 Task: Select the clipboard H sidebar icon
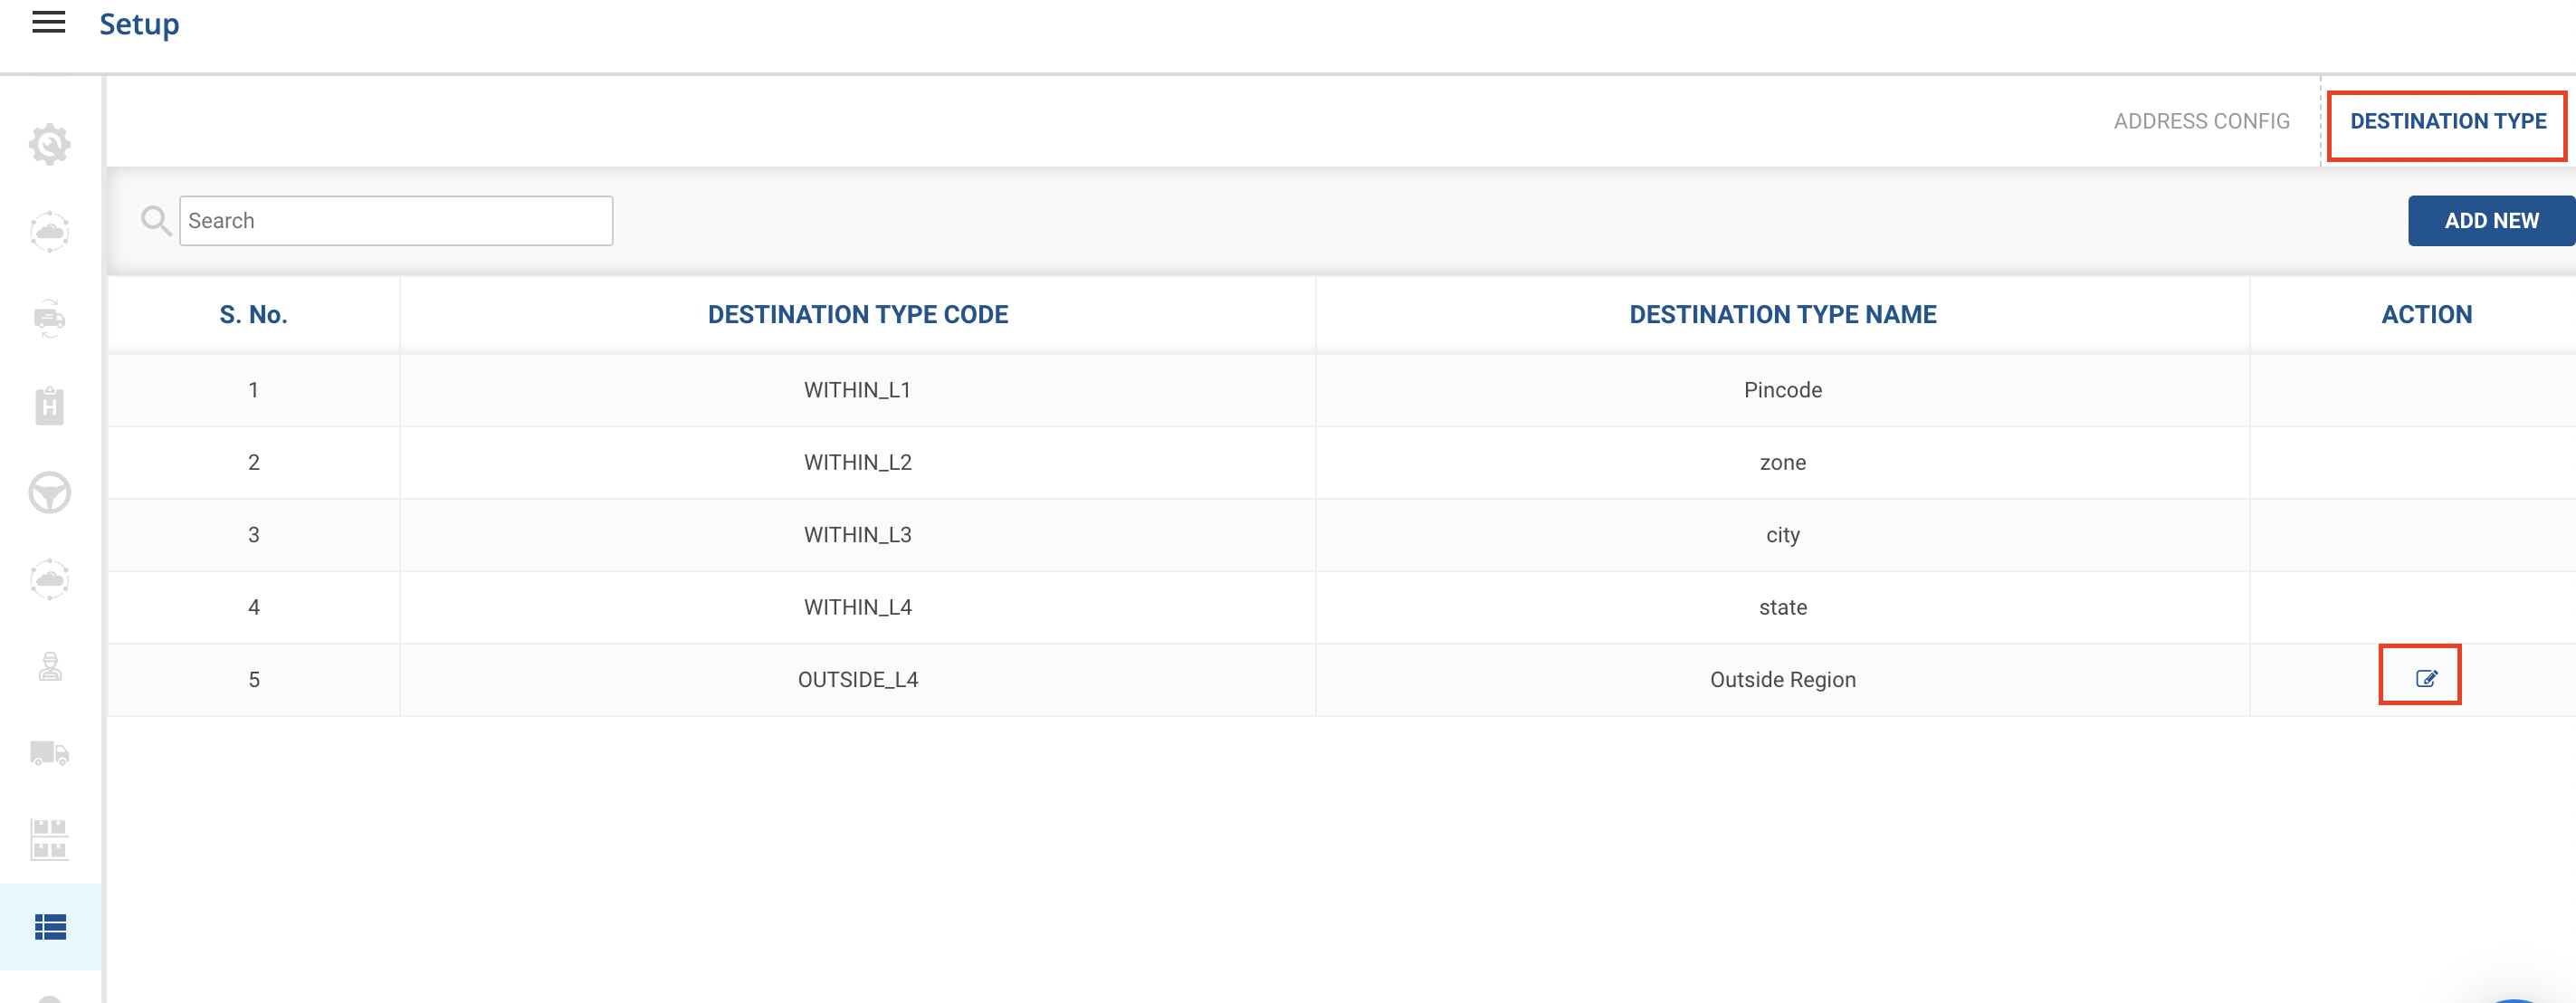(x=49, y=405)
